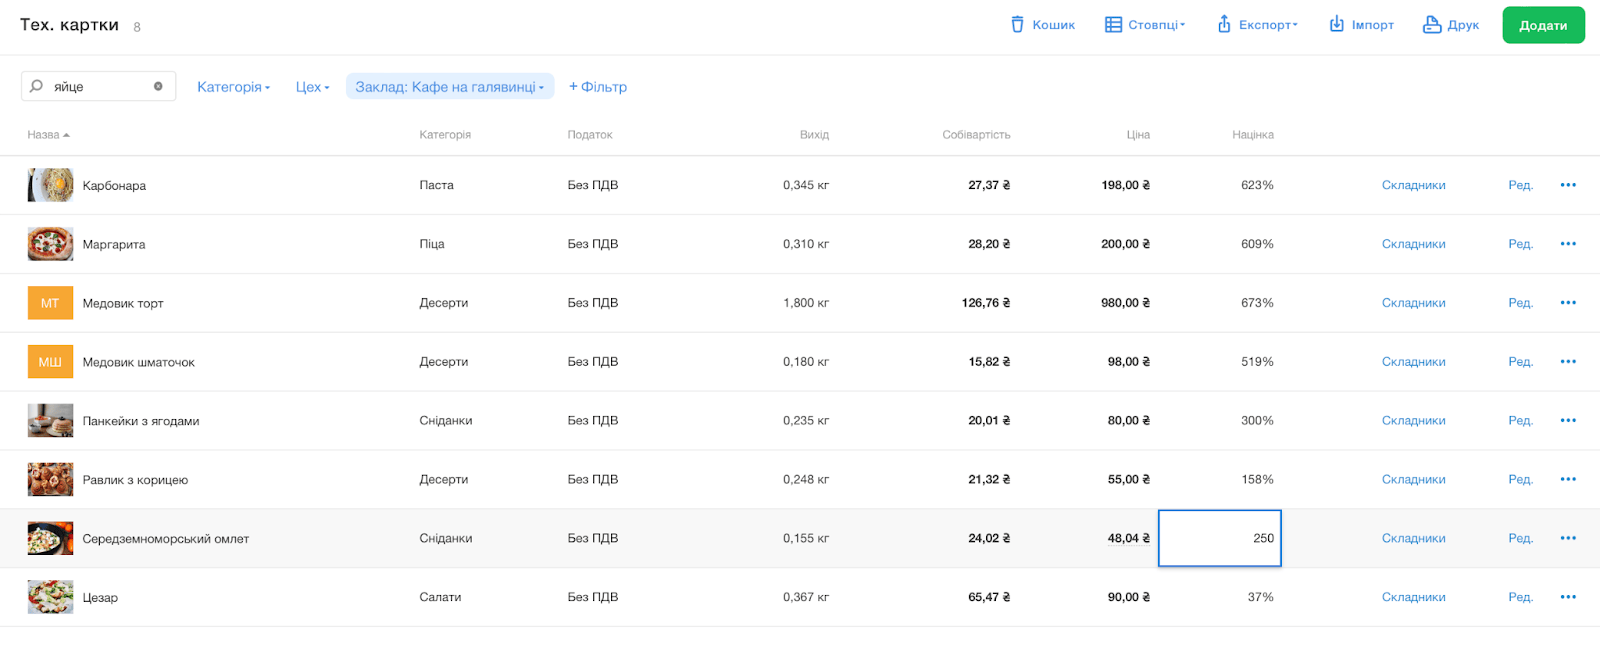Screen dimensions: 1600x652
Task: Clear the search field with the x icon
Action: [158, 87]
